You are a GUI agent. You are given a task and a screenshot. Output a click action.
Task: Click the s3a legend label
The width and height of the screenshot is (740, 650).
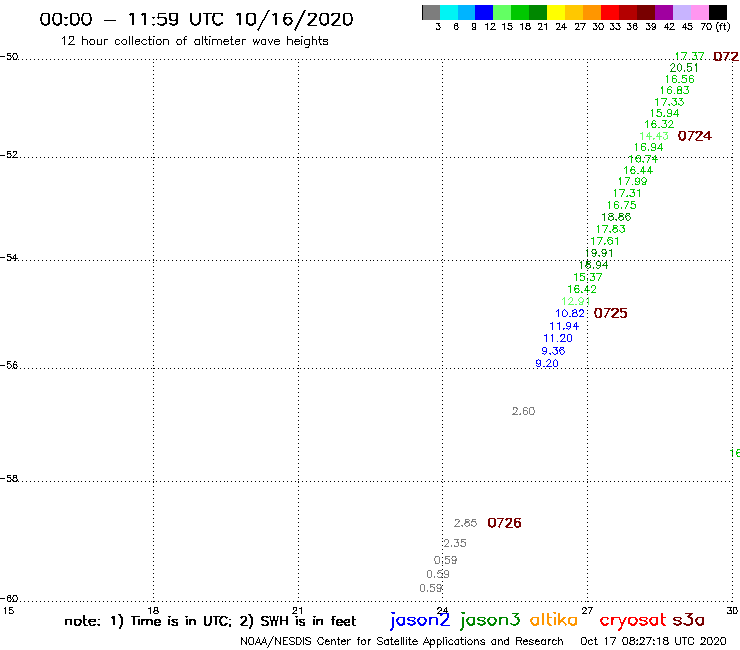(x=689, y=620)
